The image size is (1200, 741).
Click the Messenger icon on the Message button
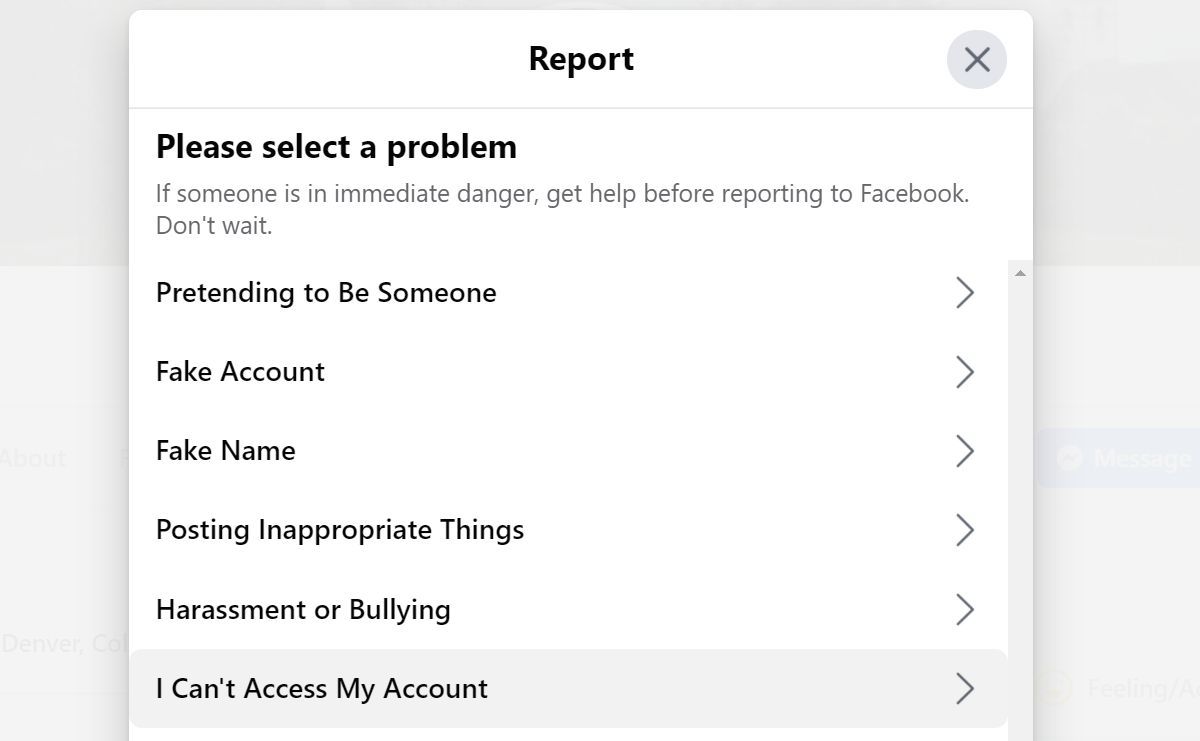click(x=1069, y=458)
